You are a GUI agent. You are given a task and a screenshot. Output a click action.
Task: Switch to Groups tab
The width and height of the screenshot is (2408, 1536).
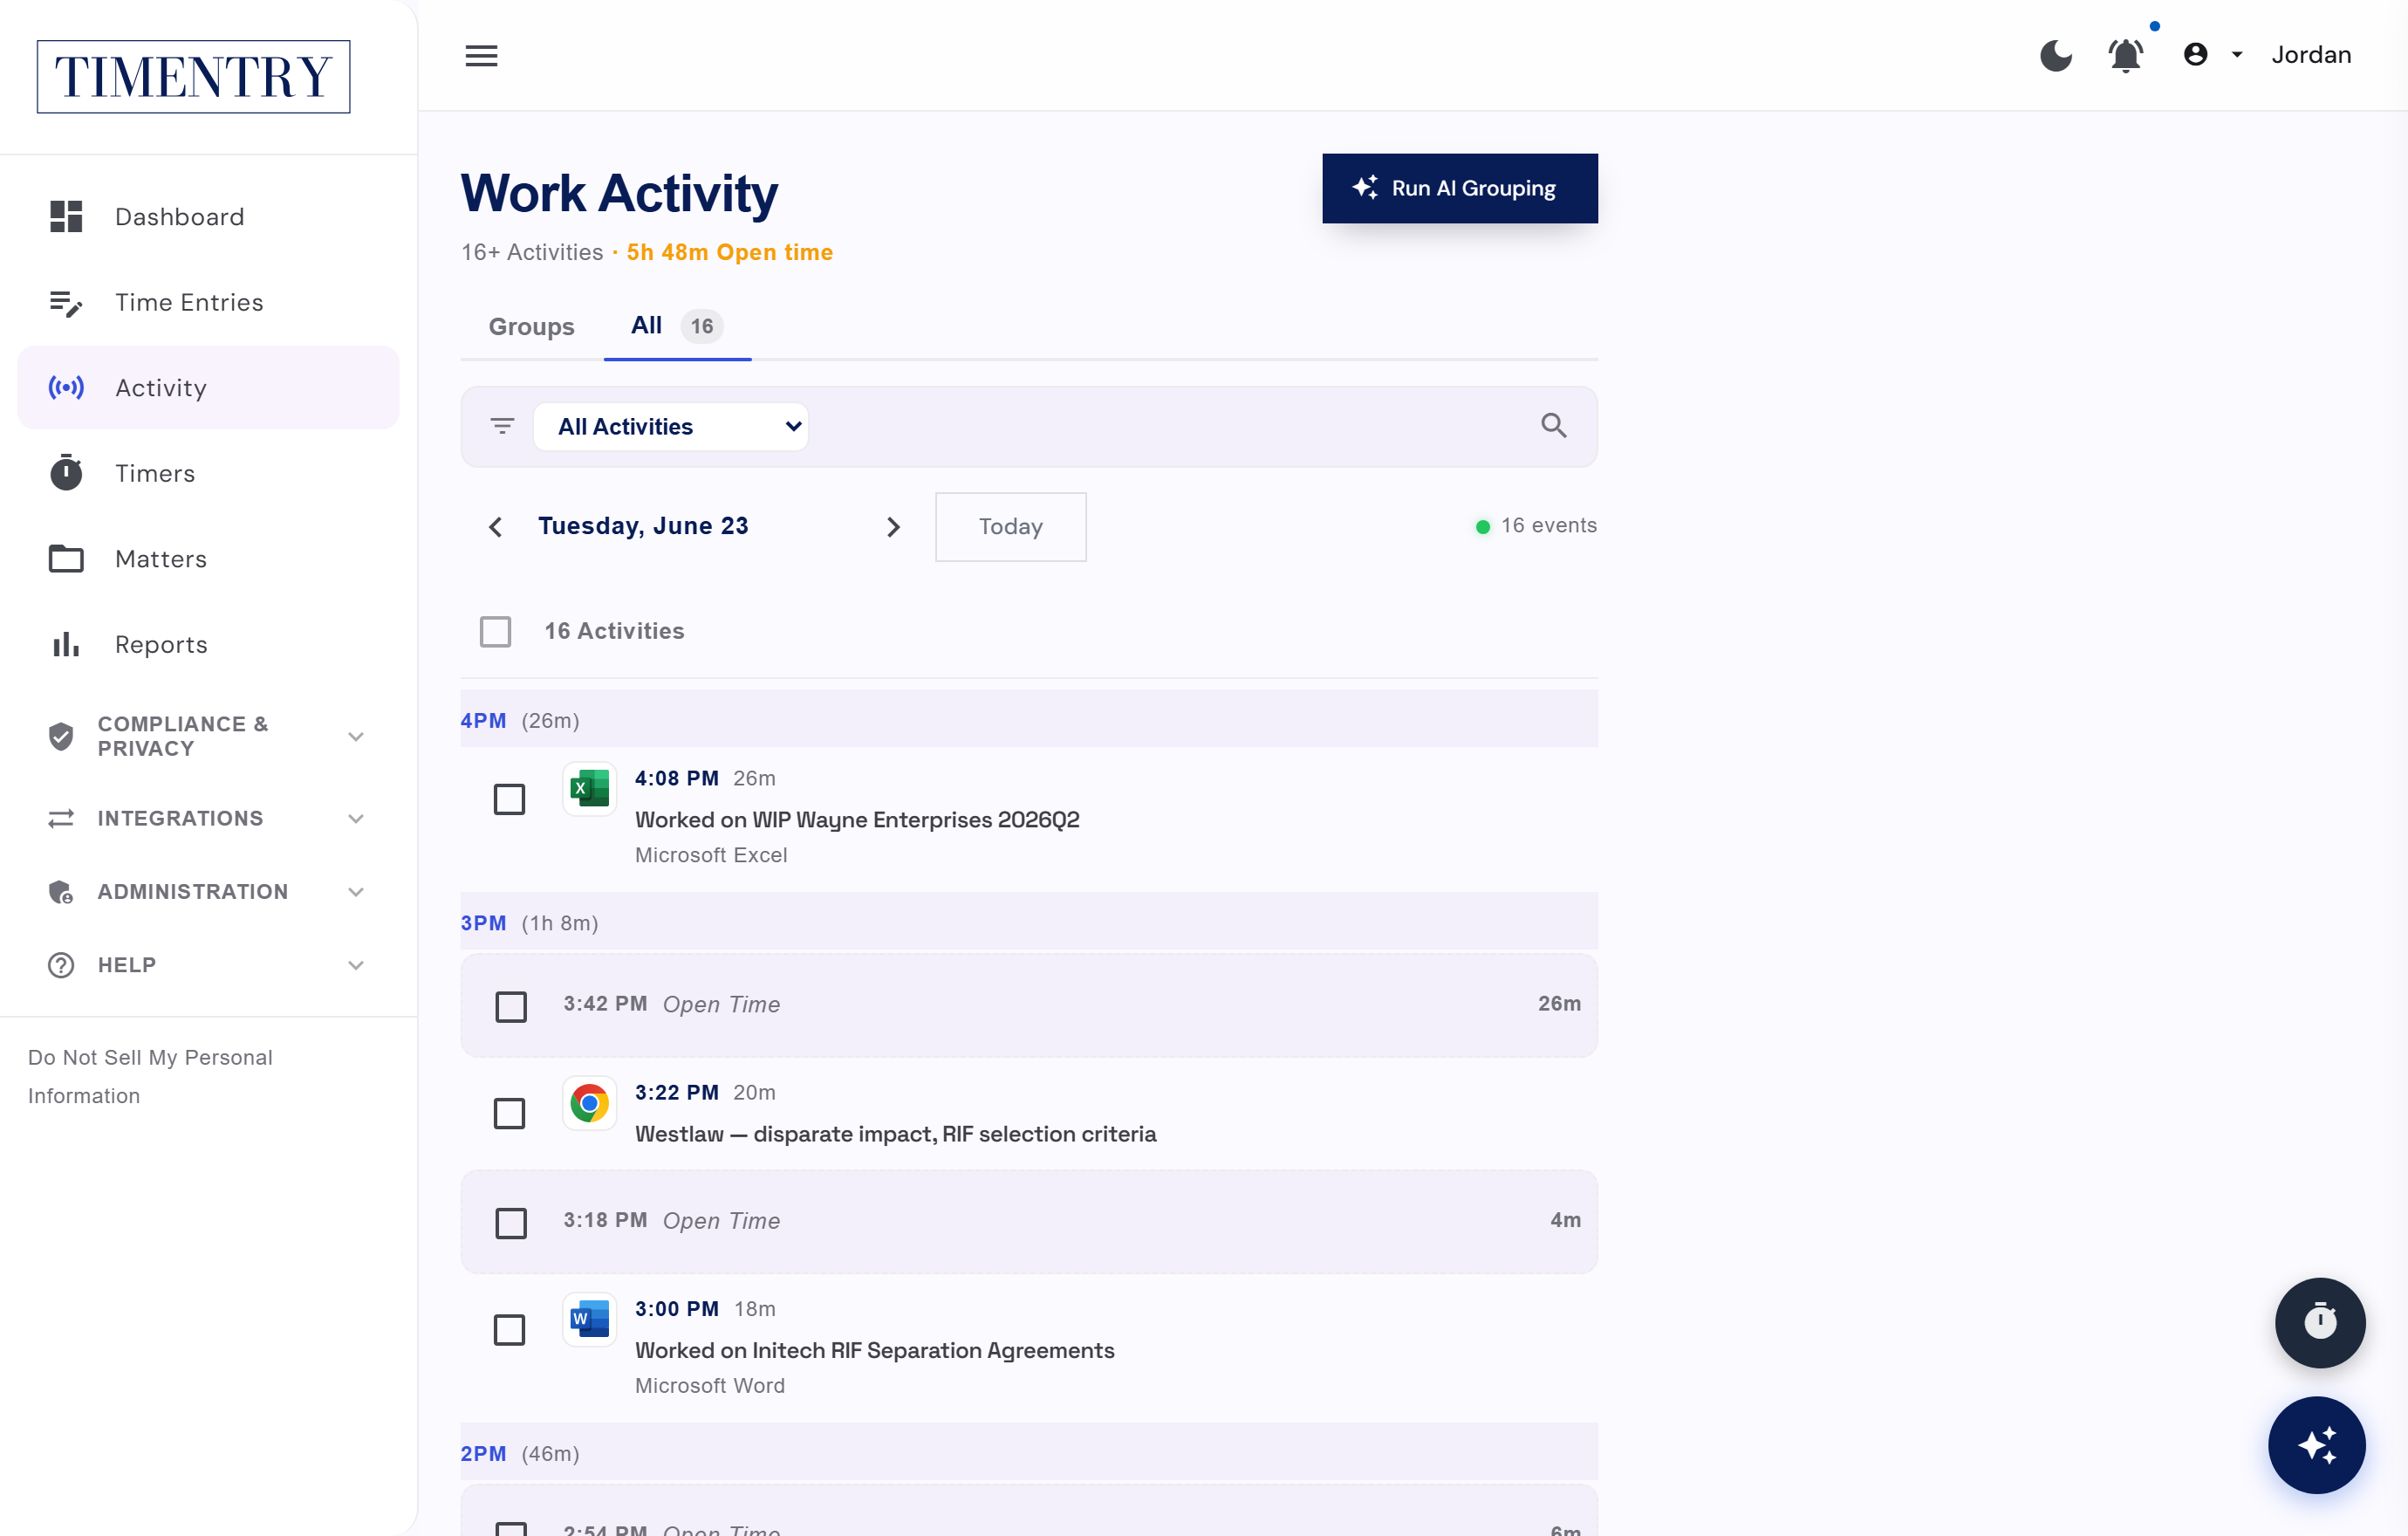pyautogui.click(x=531, y=327)
